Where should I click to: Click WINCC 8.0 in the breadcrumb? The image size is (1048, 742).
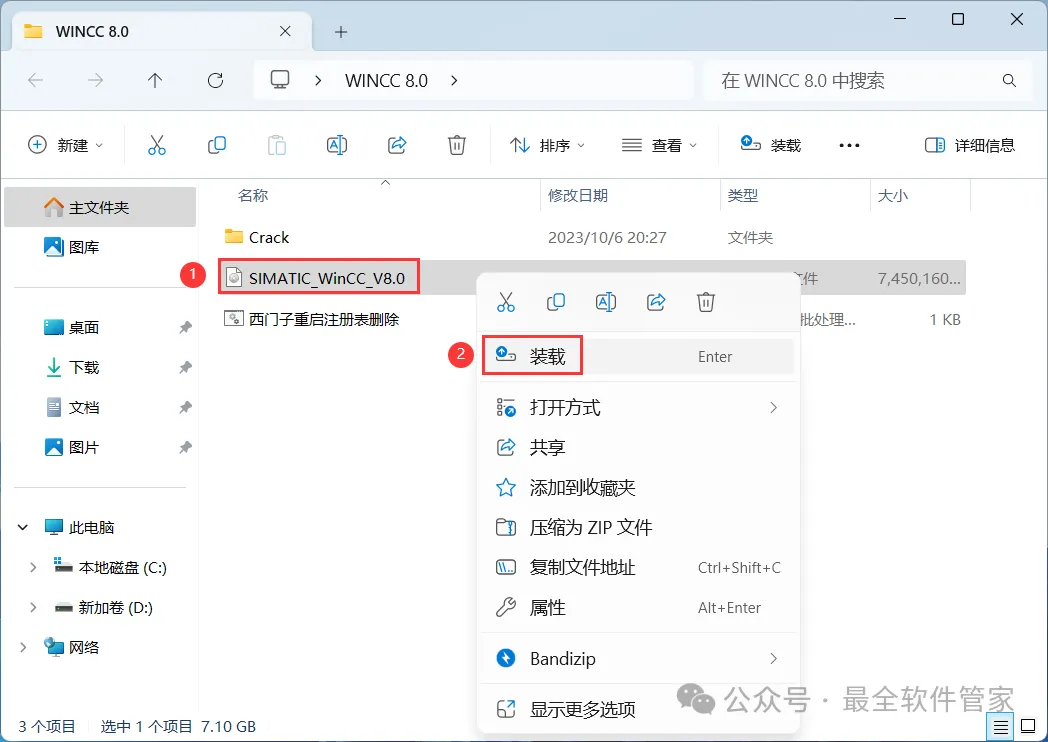click(386, 81)
